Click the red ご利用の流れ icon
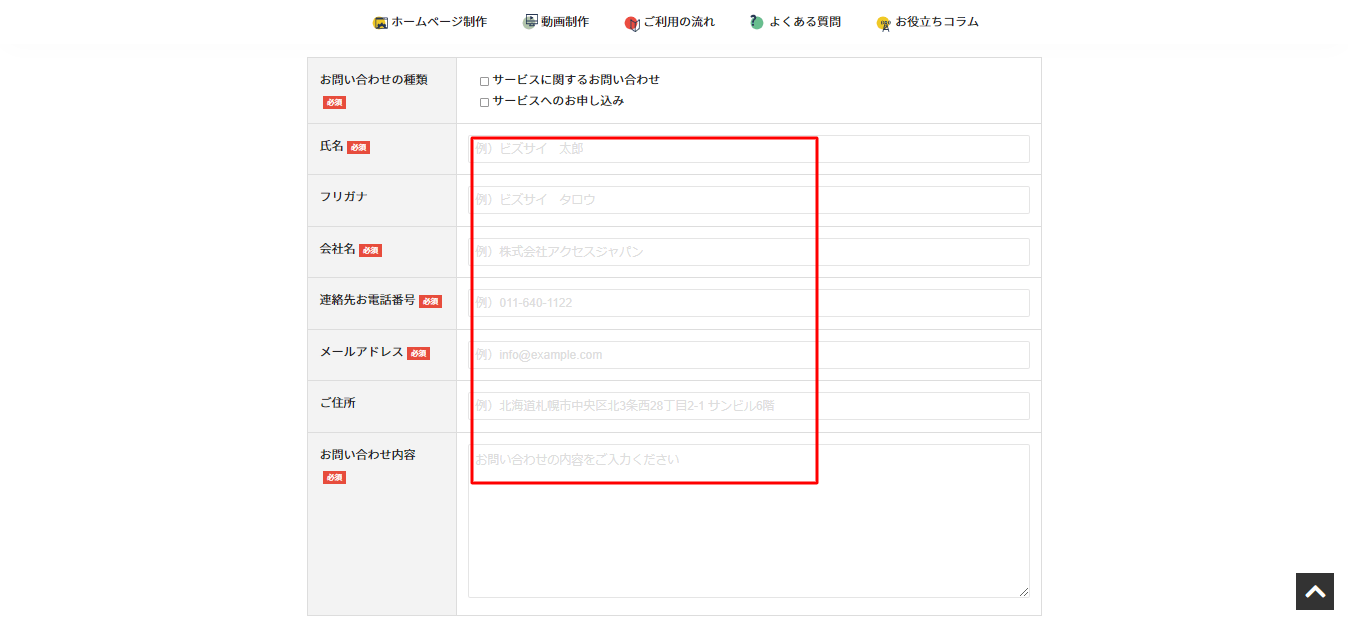Viewport: 1348px width, 624px height. (x=631, y=23)
